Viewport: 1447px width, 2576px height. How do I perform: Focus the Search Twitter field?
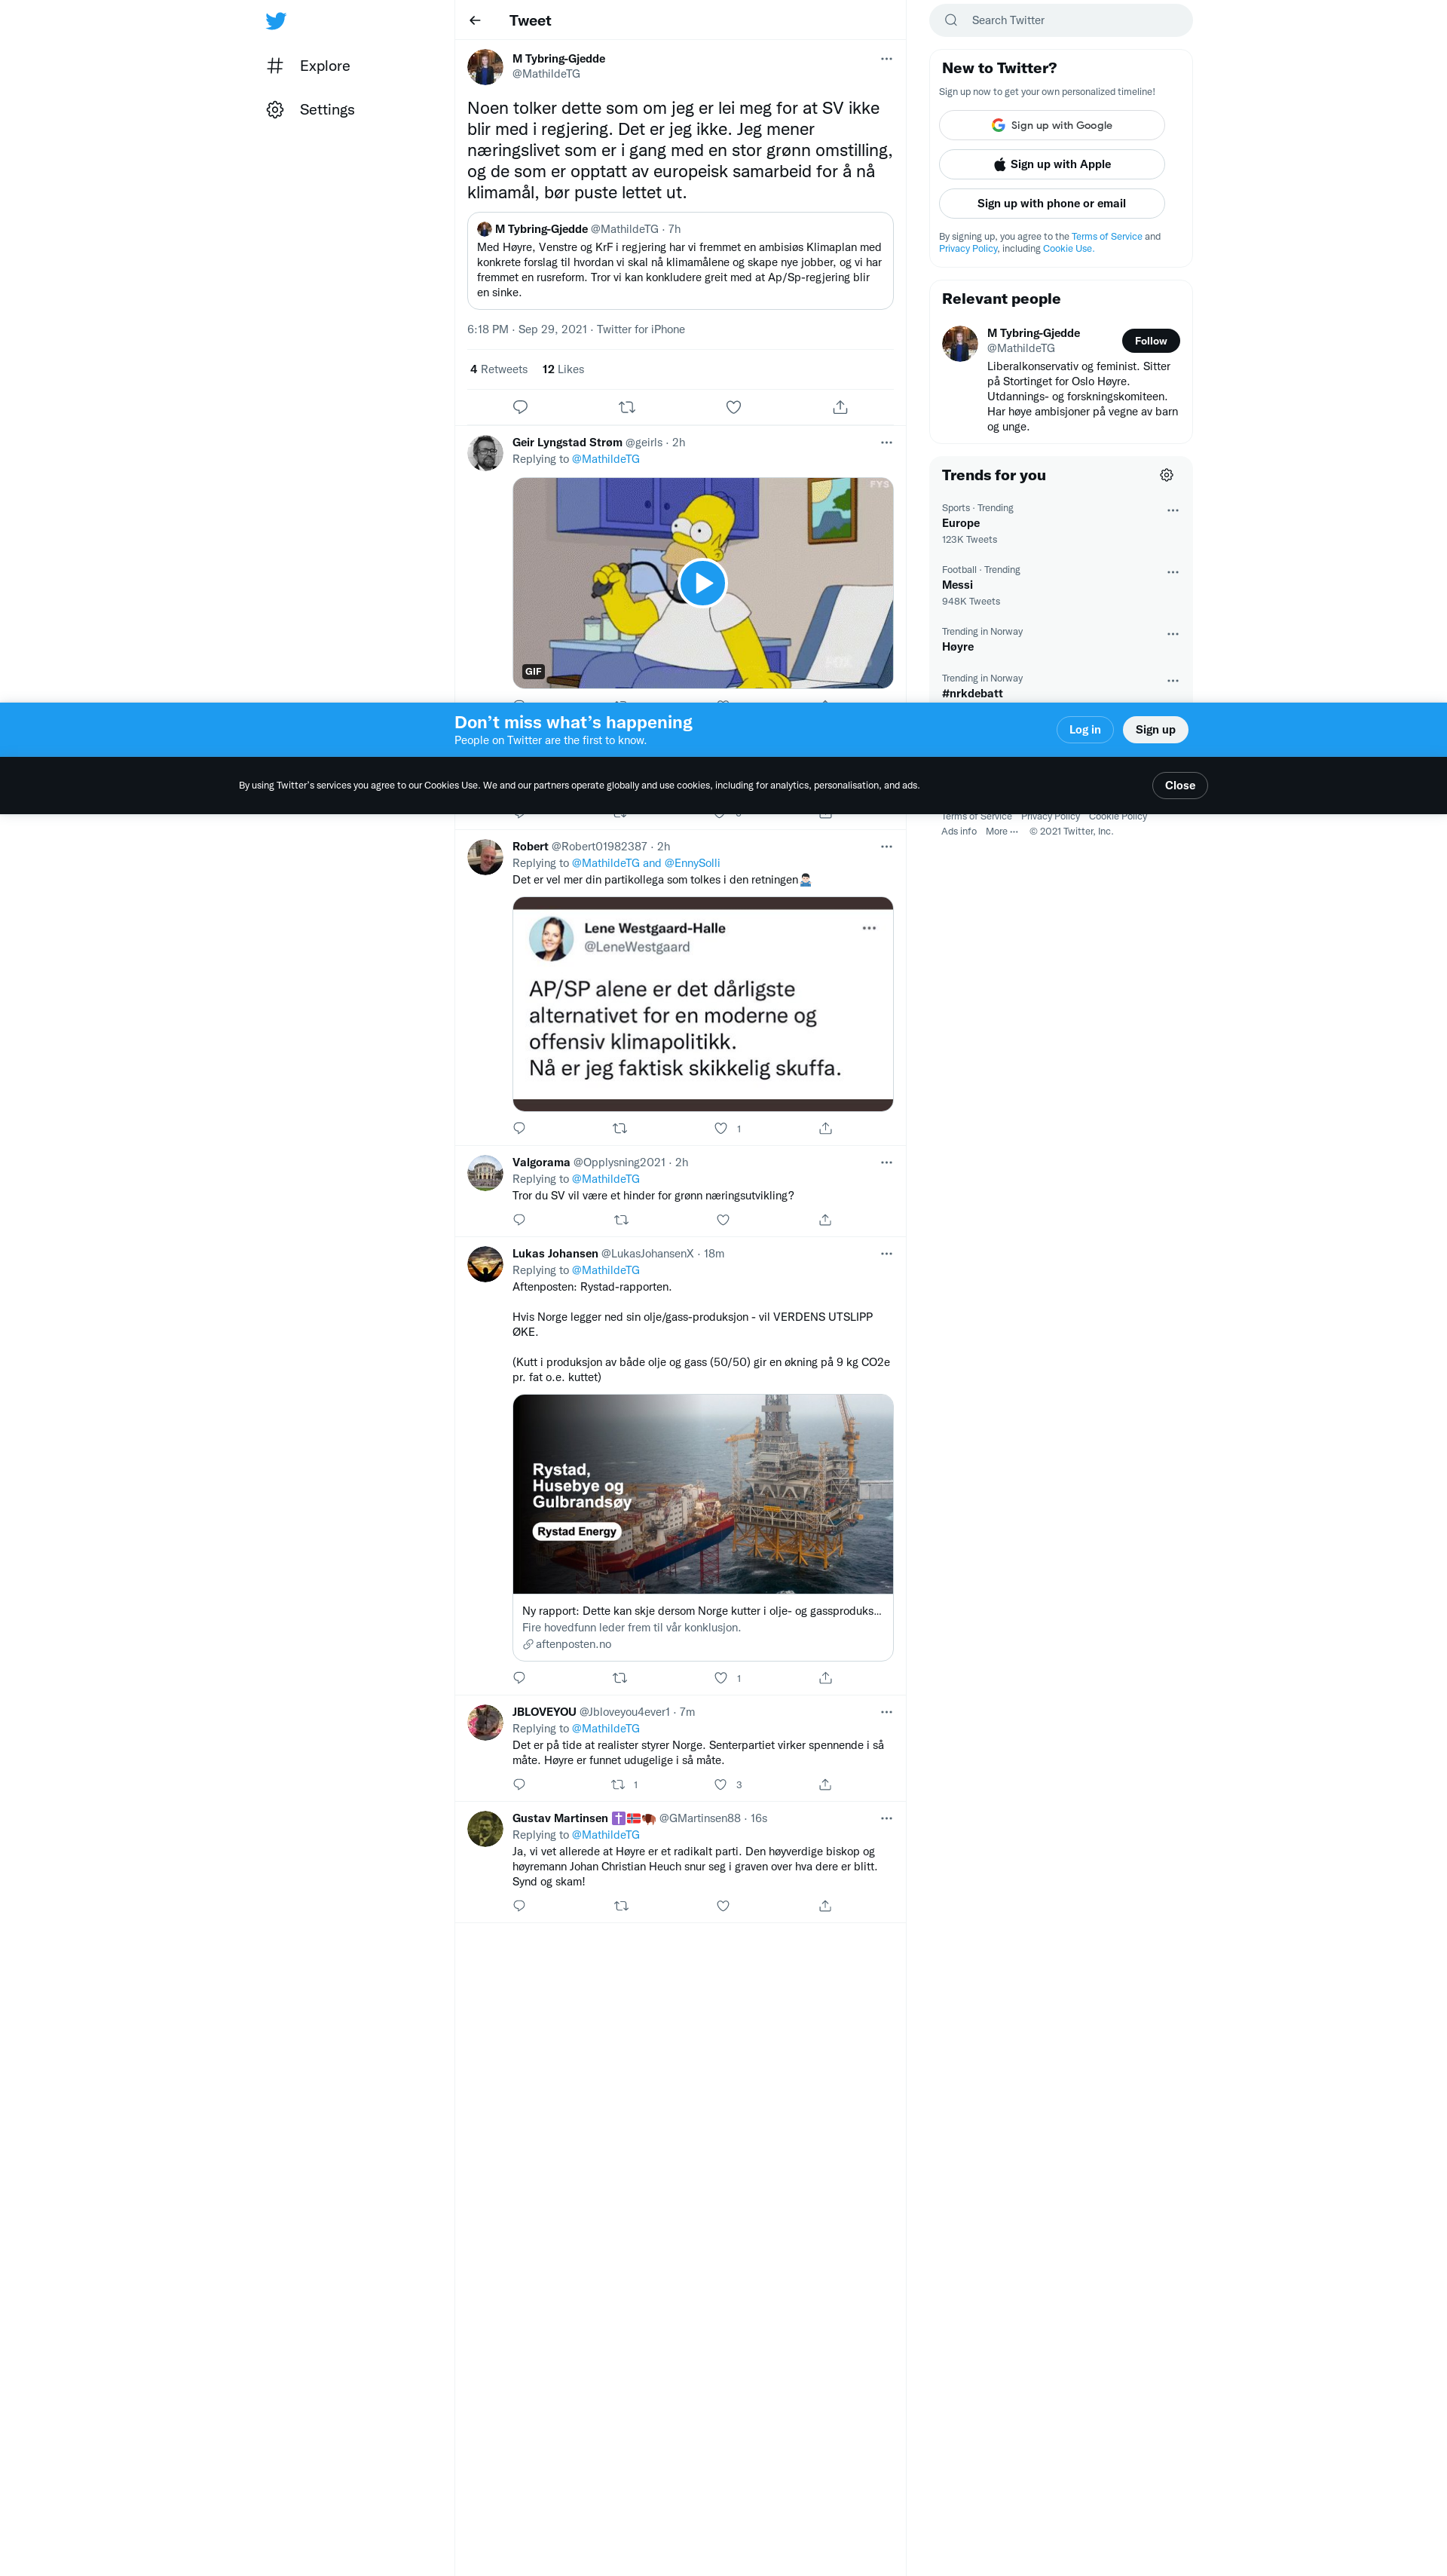point(1060,20)
